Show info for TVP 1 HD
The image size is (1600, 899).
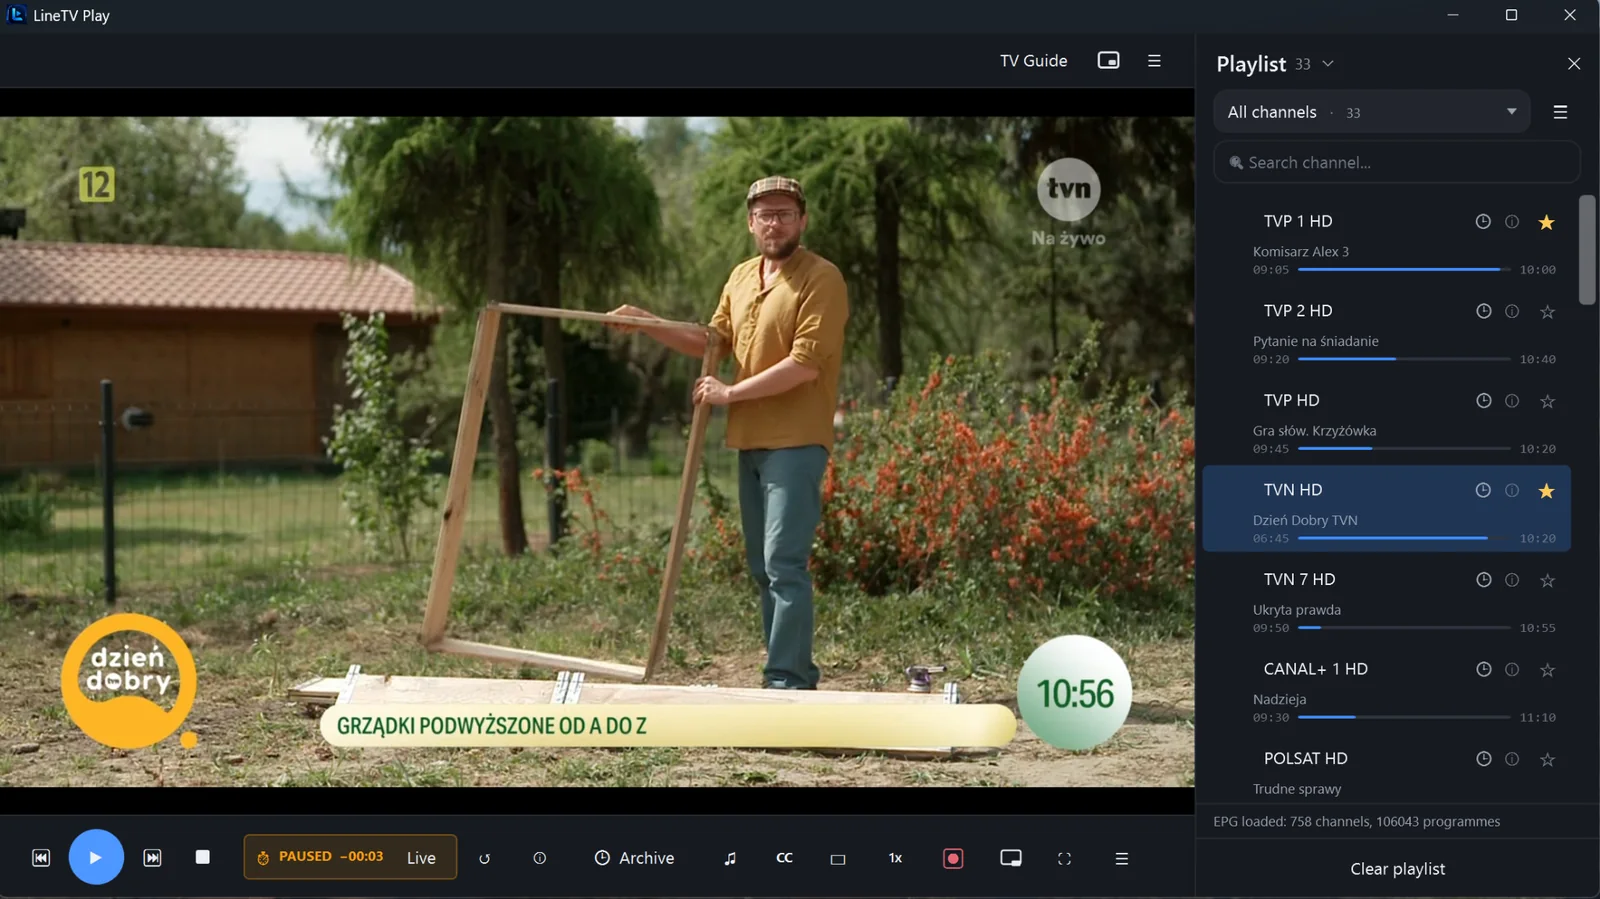pos(1512,222)
